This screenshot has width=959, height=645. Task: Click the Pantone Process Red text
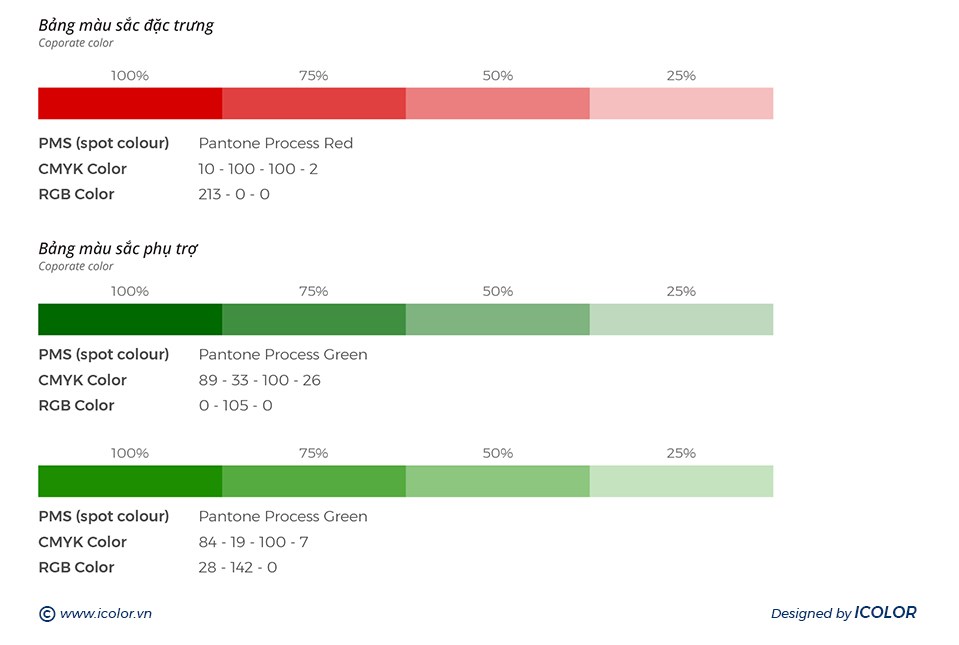pos(275,143)
